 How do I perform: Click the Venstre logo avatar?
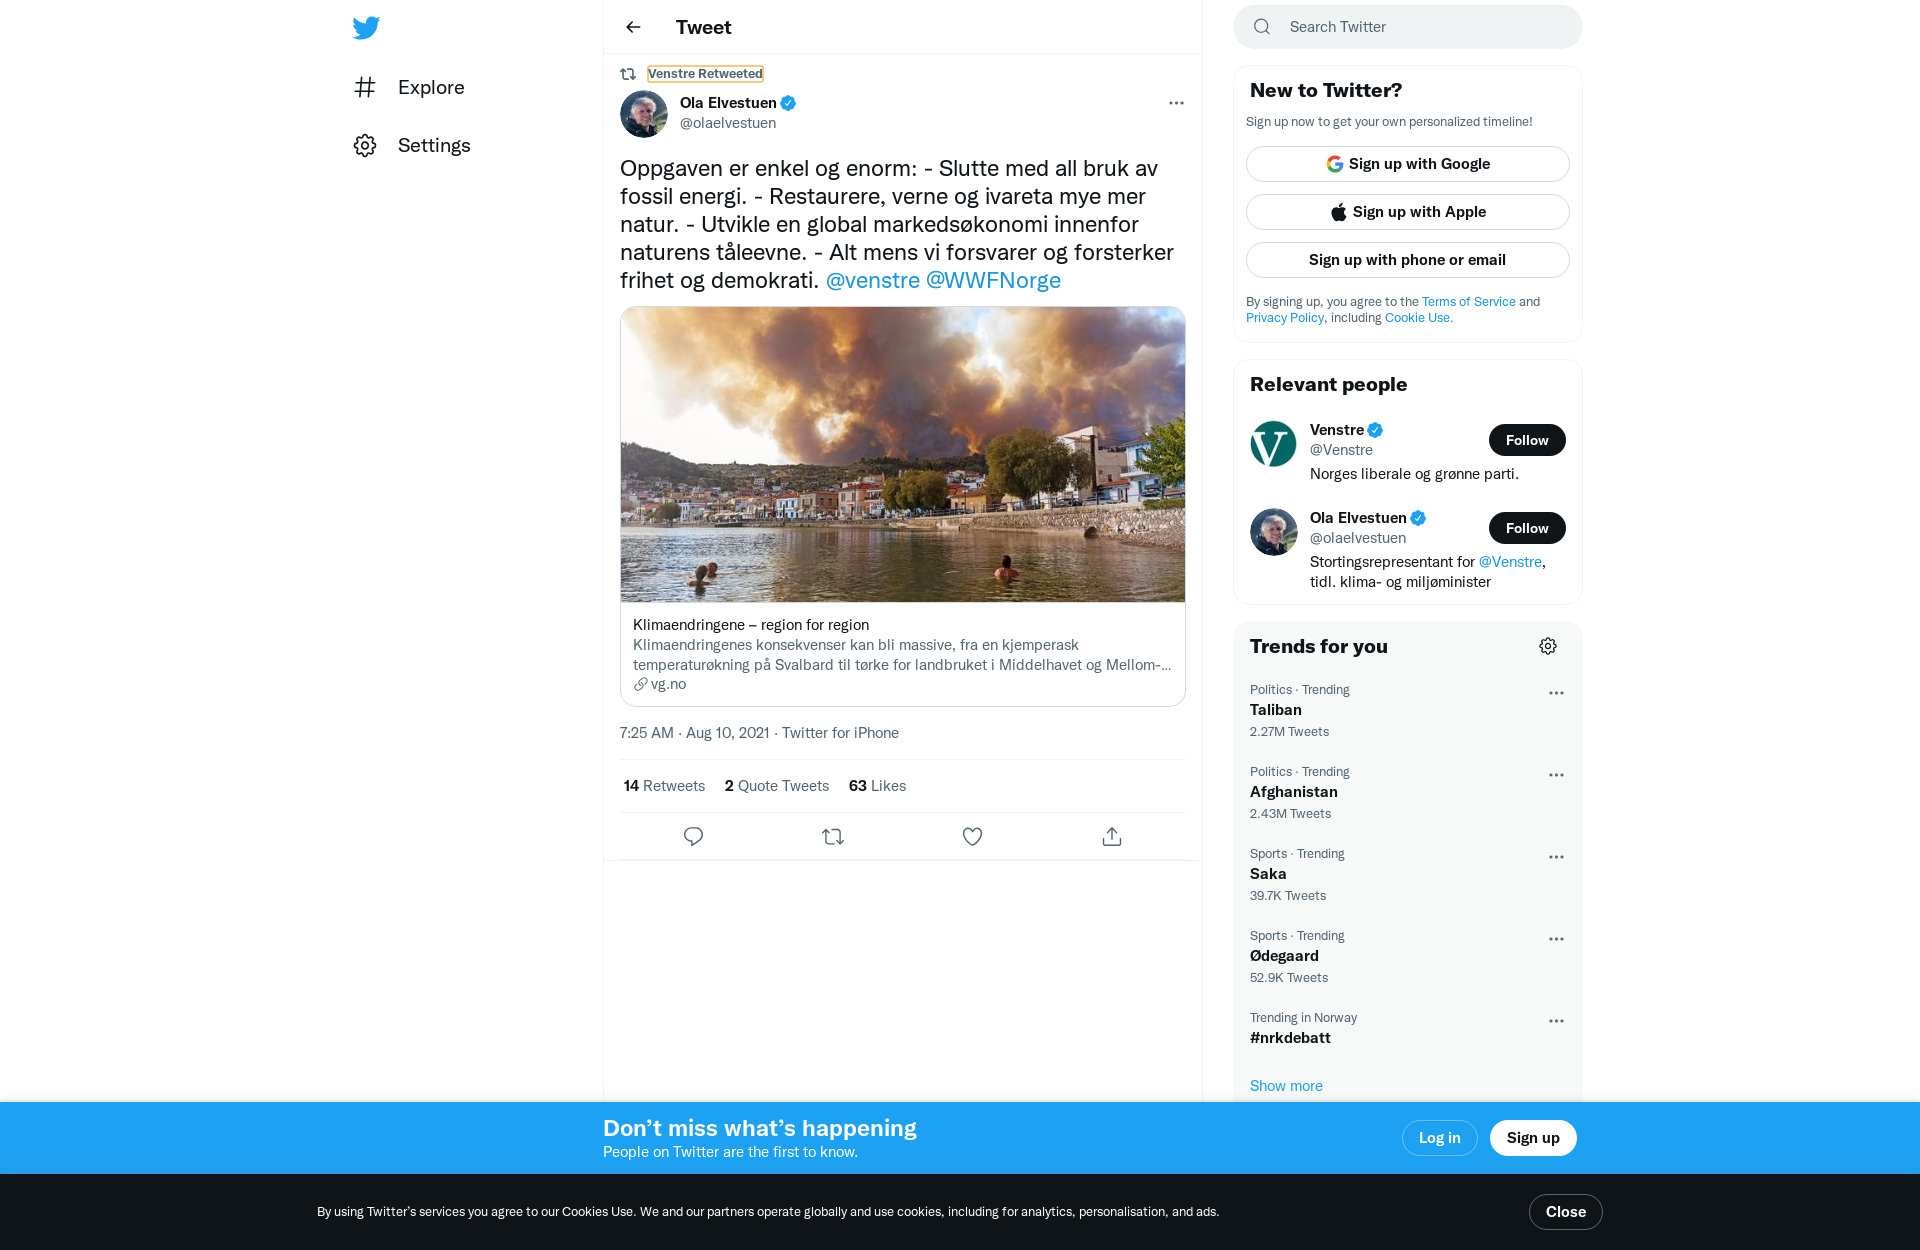pyautogui.click(x=1274, y=444)
